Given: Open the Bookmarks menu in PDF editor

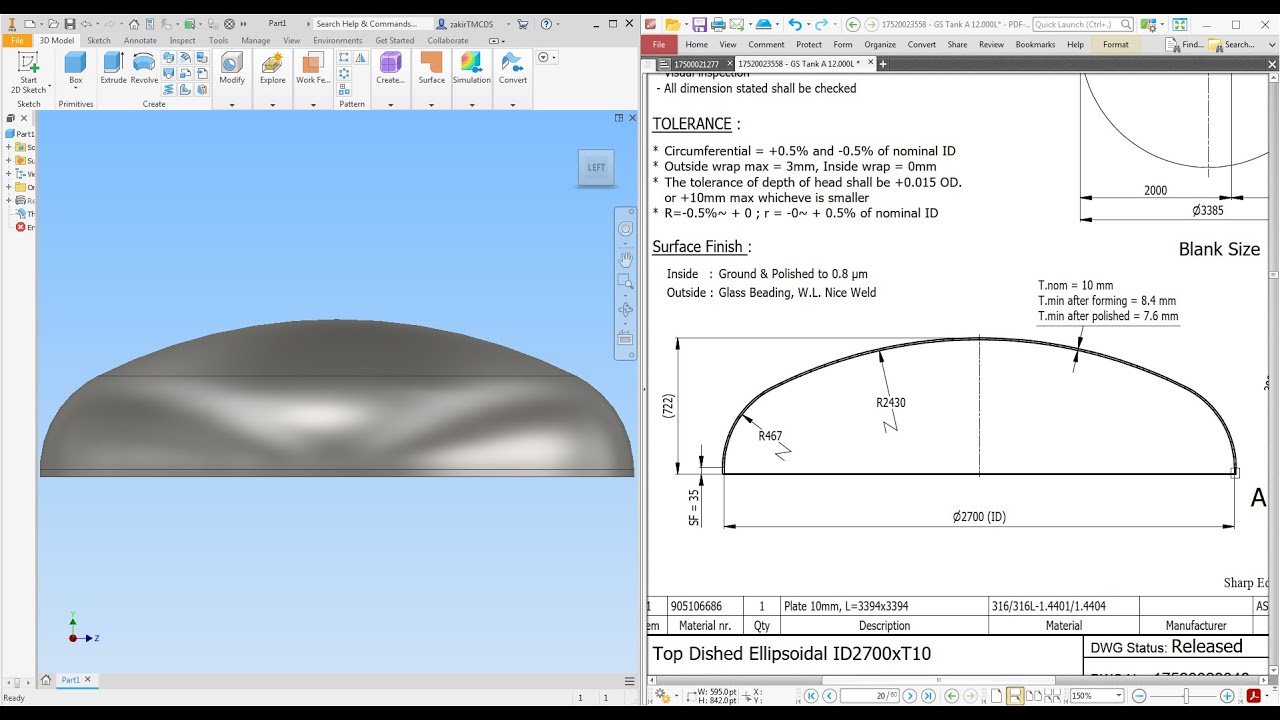Looking at the screenshot, I should [1035, 45].
